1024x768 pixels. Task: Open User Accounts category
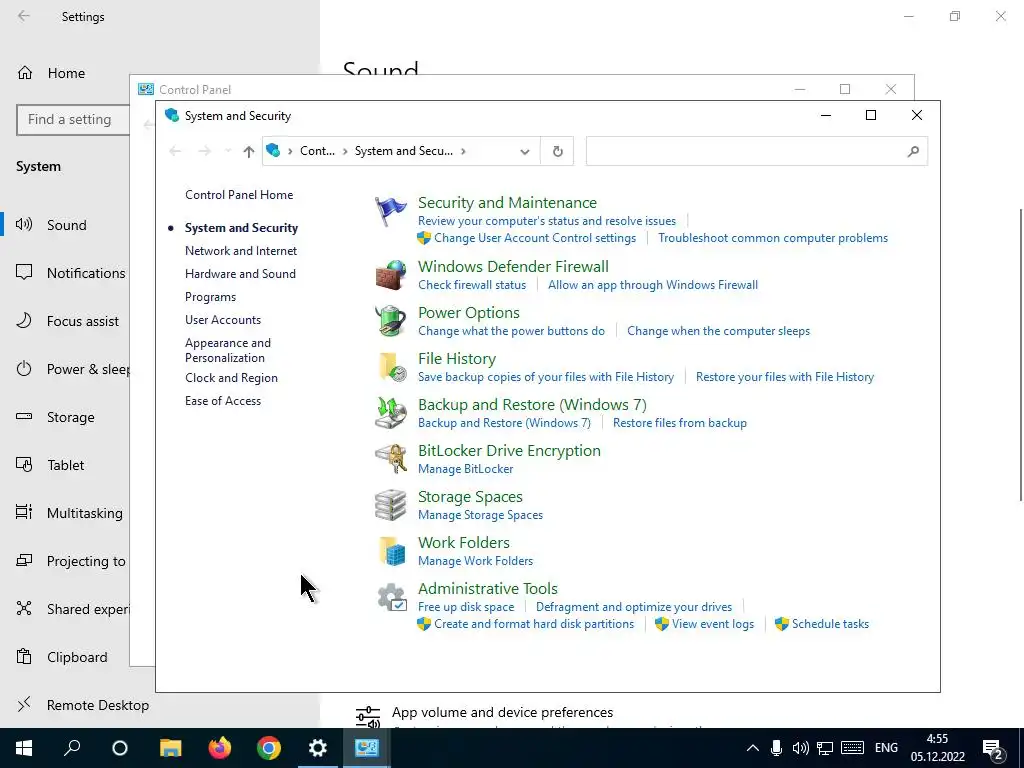point(223,320)
